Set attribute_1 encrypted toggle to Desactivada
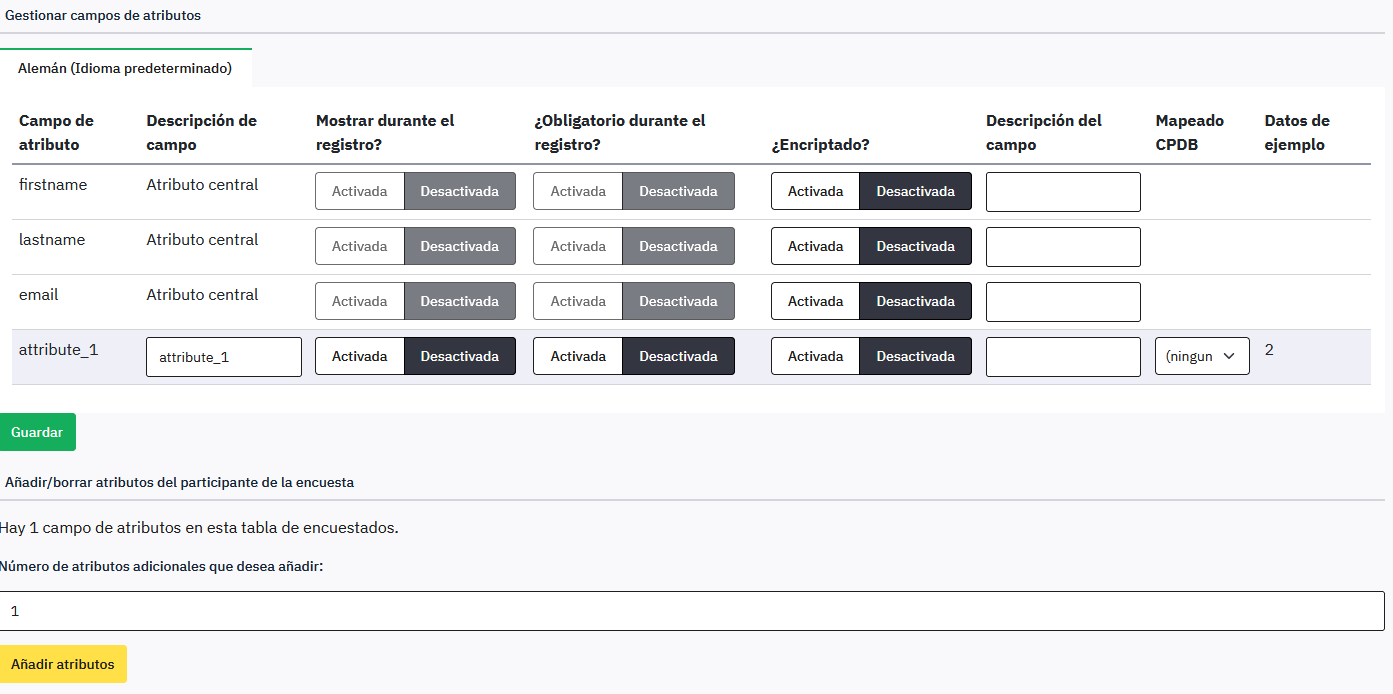This screenshot has height=694, width=1393. (x=915, y=356)
